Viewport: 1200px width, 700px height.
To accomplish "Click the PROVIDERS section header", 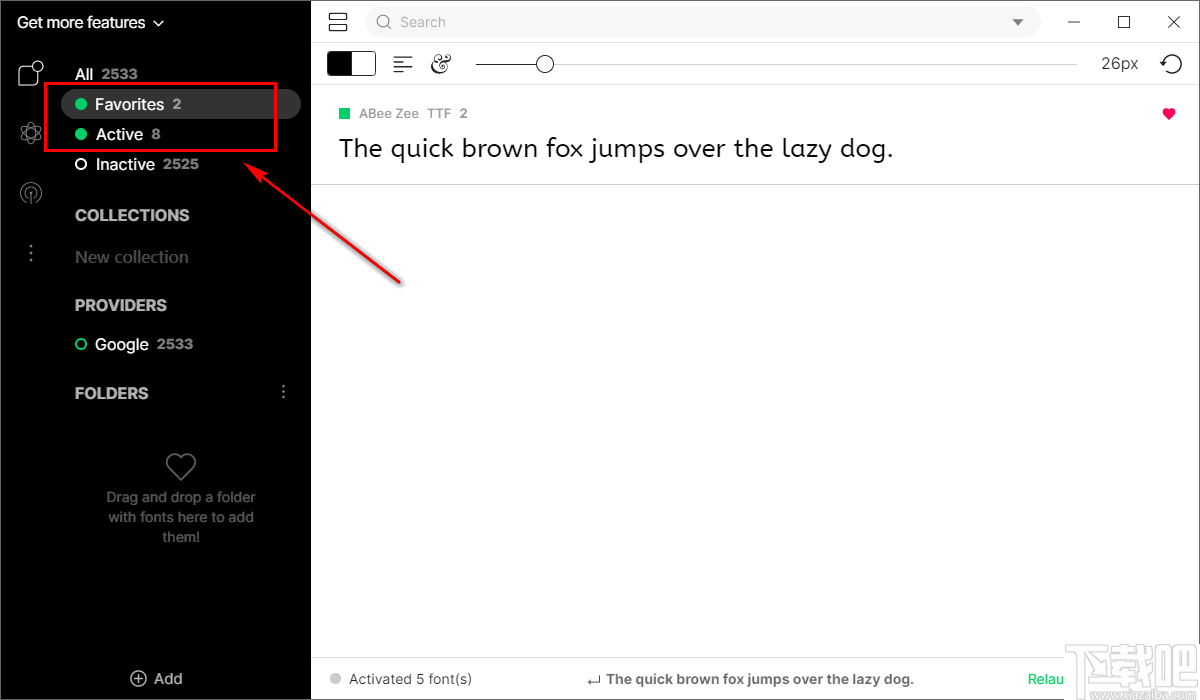I will 121,305.
